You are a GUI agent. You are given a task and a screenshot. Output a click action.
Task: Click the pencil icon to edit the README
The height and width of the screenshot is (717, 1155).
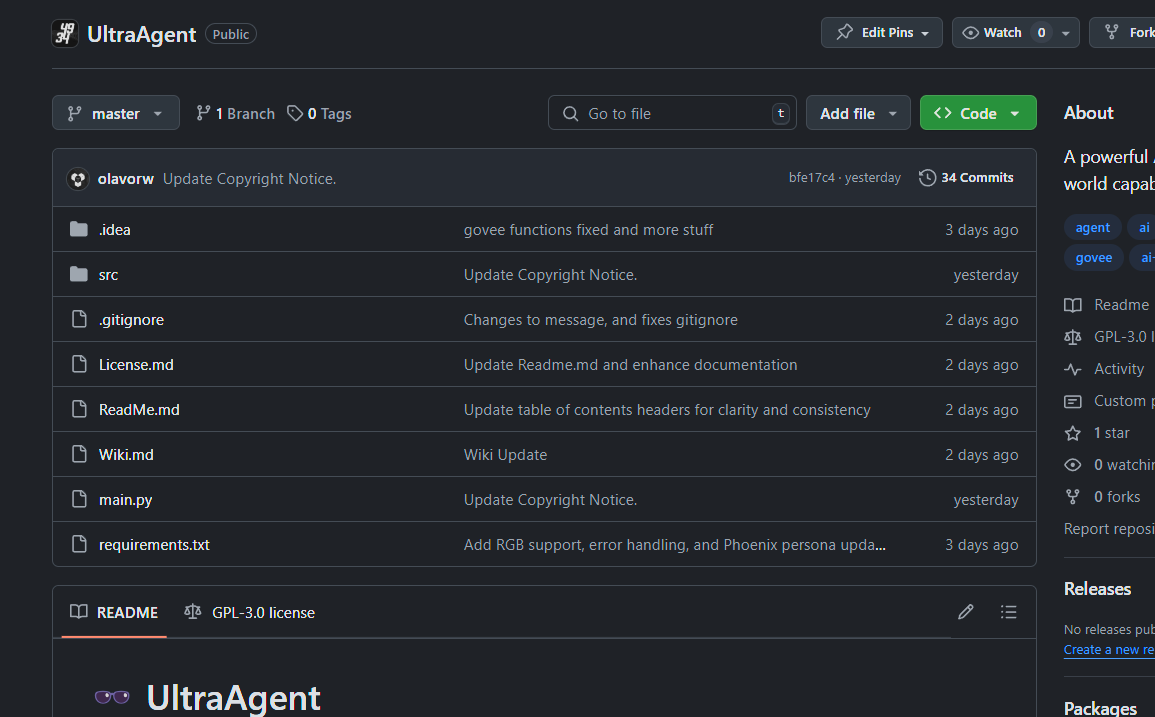(965, 611)
